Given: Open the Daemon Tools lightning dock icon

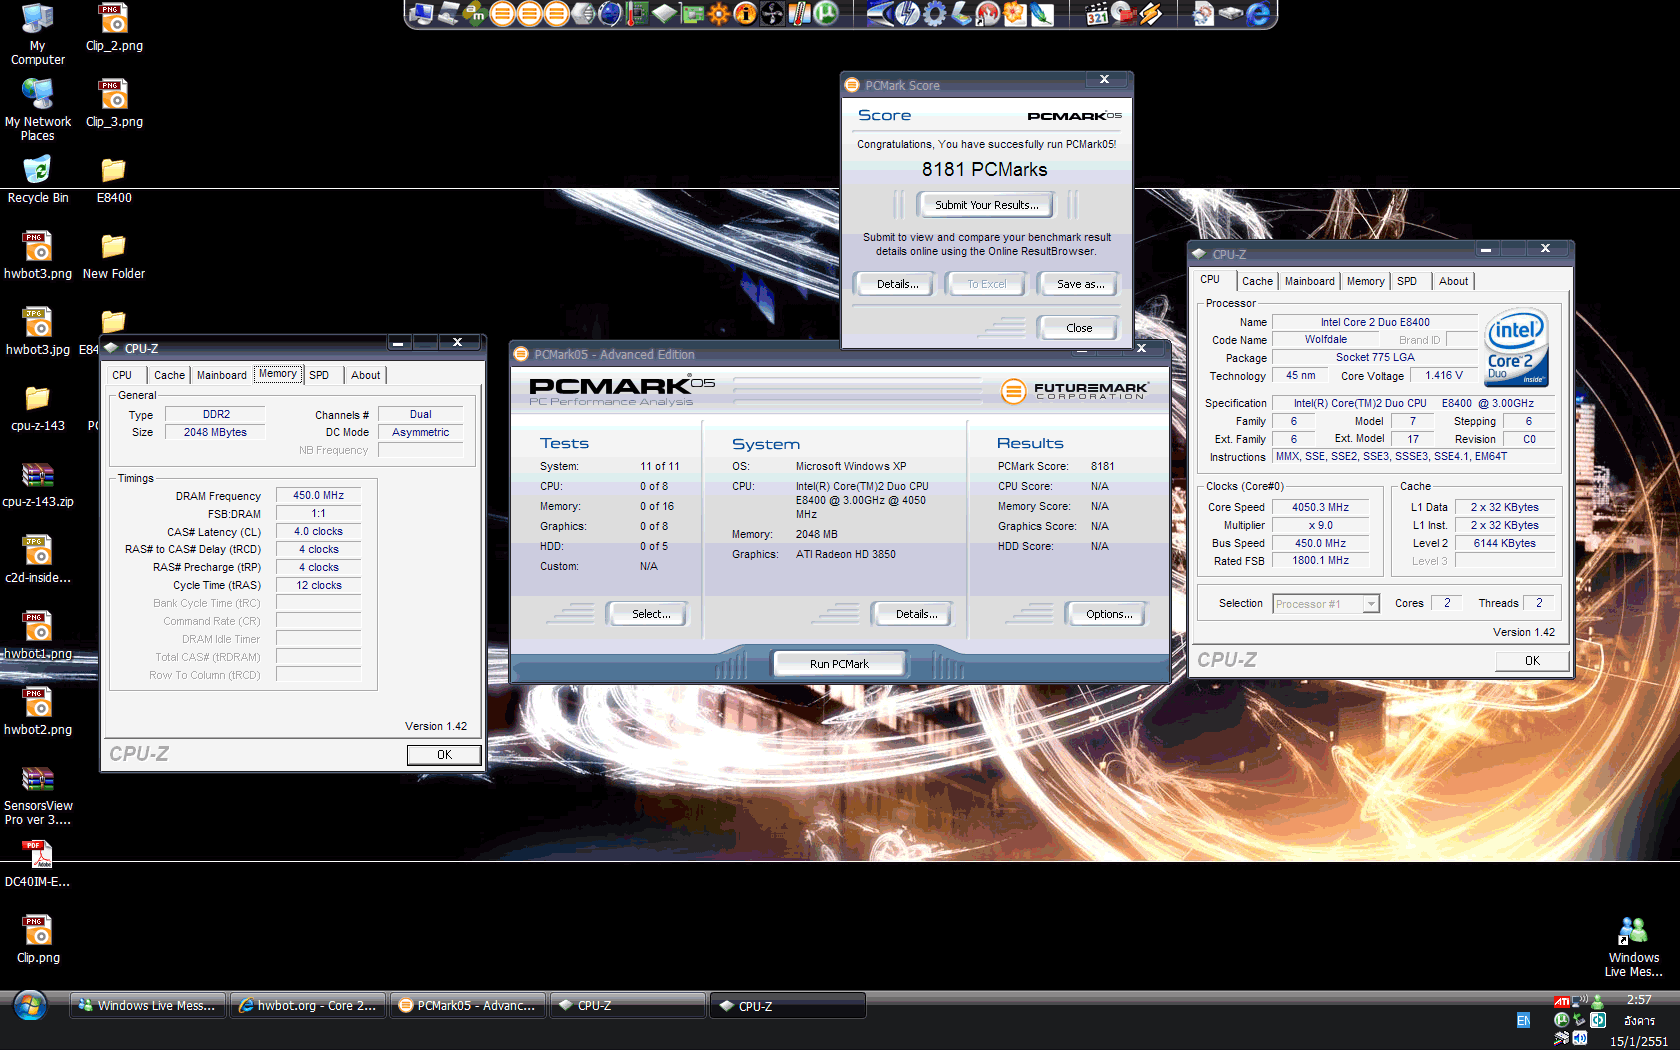Looking at the screenshot, I should 906,14.
